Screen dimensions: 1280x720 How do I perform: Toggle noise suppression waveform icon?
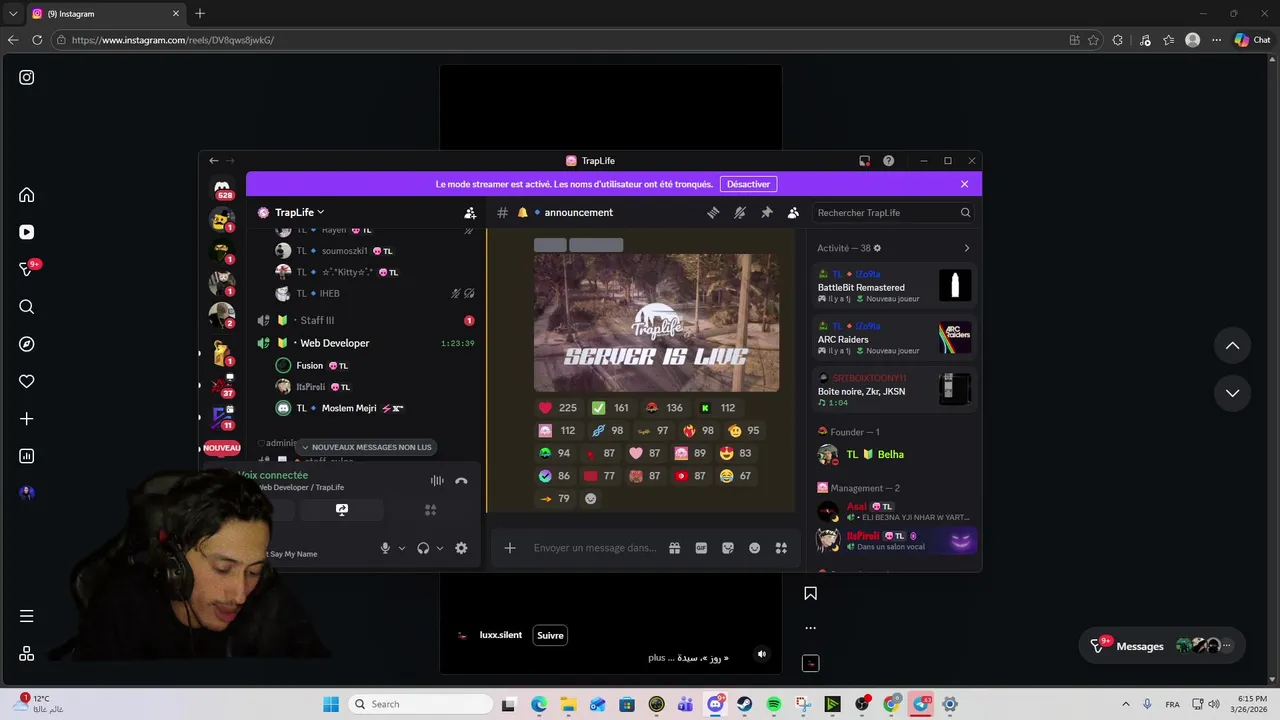[x=437, y=481]
